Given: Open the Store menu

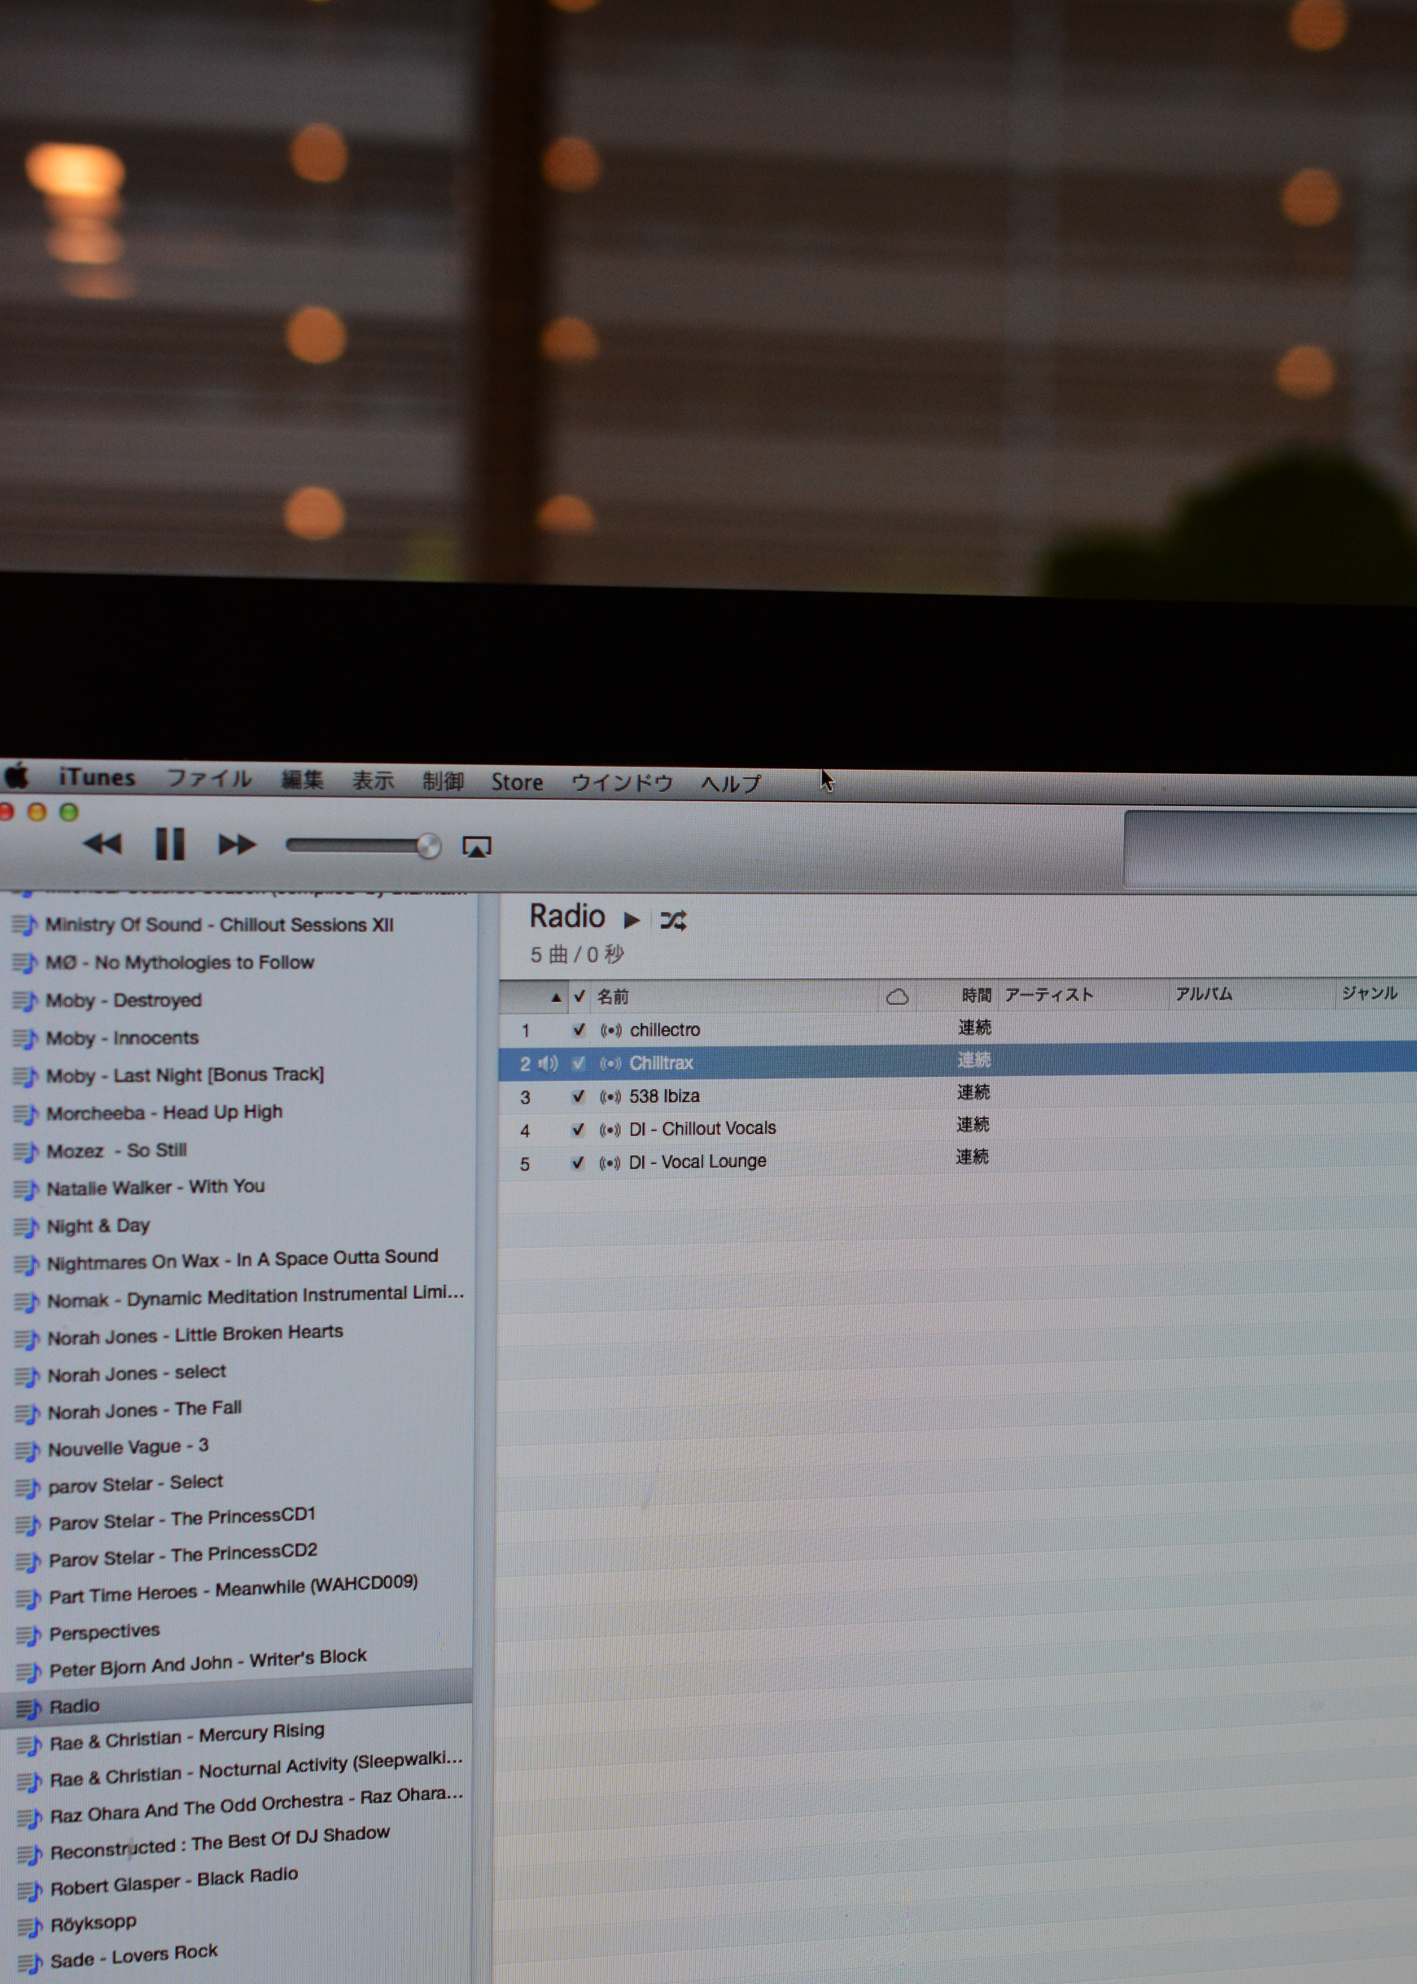Looking at the screenshot, I should tap(516, 782).
